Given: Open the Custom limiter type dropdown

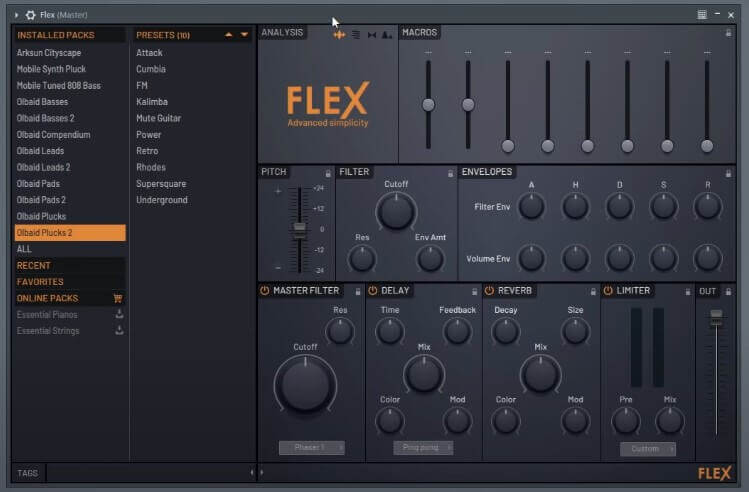Looking at the screenshot, I should pos(648,449).
